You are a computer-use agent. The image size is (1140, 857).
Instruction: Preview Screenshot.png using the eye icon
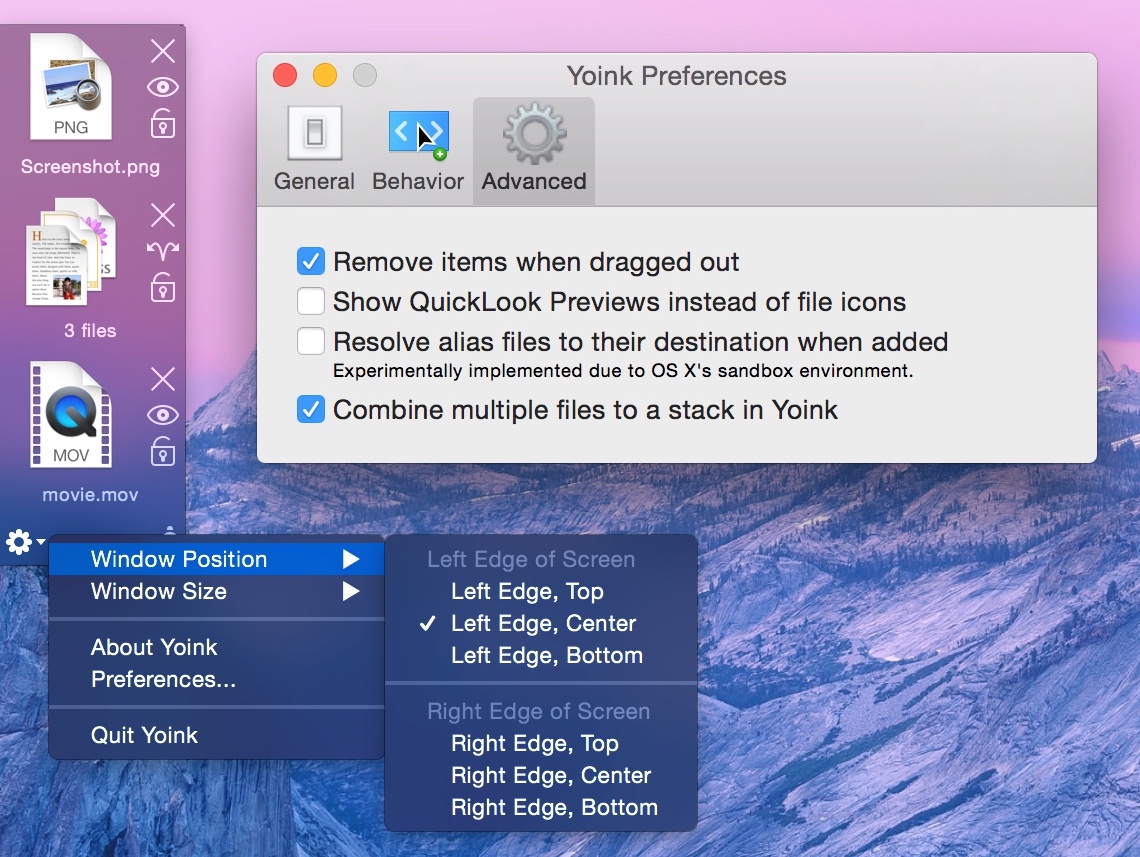tap(163, 87)
